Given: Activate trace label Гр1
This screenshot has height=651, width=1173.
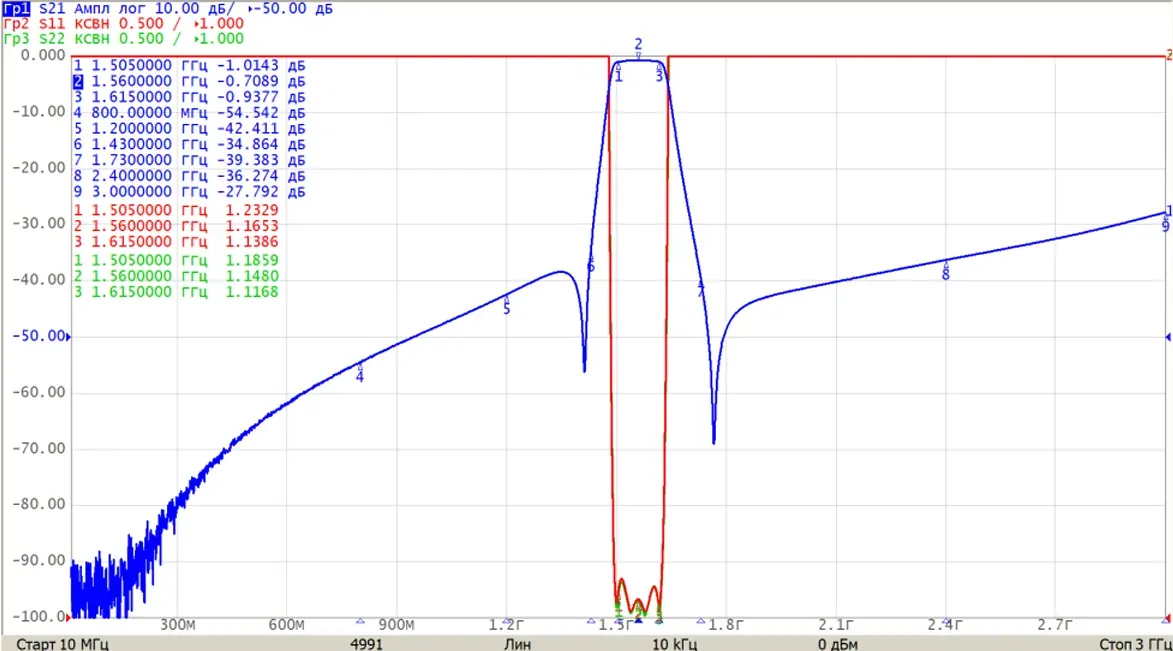Looking at the screenshot, I should (x=16, y=8).
